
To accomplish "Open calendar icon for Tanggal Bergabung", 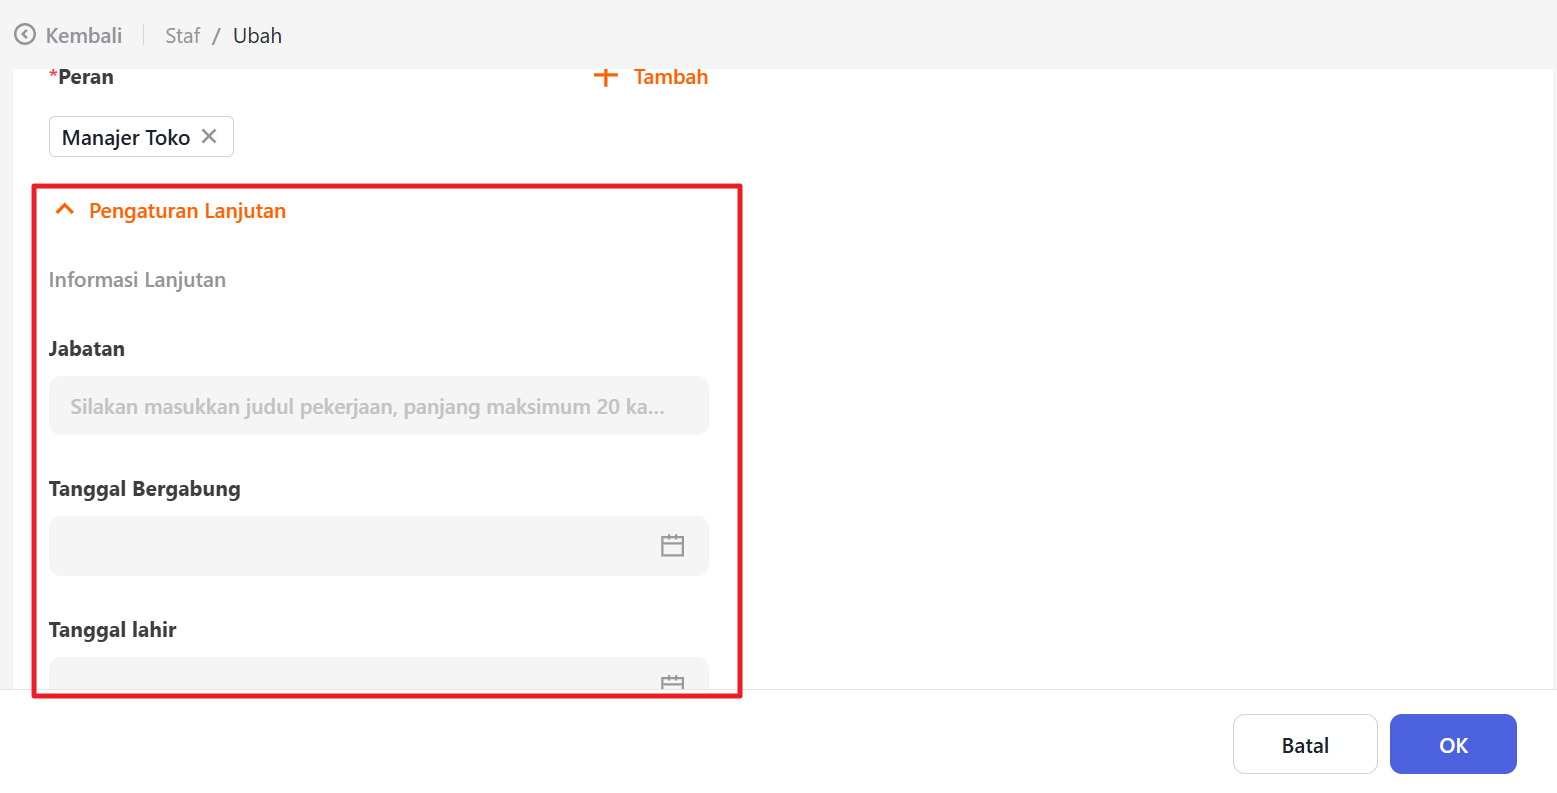I will 672,546.
